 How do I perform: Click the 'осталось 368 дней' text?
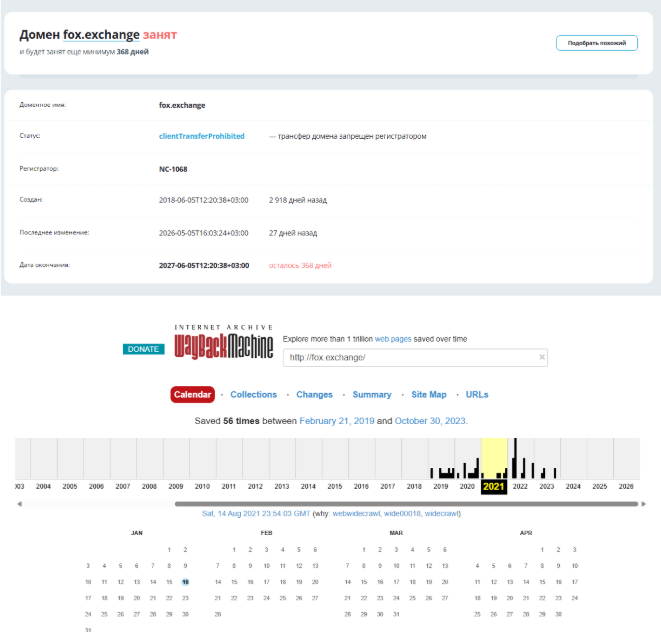(300, 266)
